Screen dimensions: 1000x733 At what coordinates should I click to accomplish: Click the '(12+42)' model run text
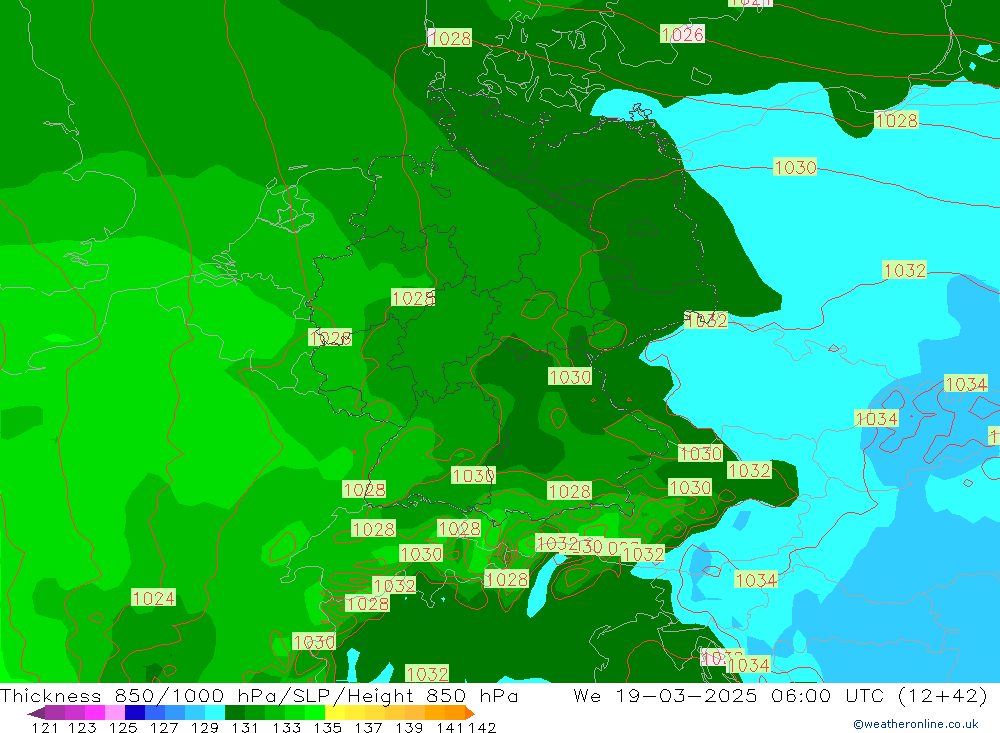point(943,695)
